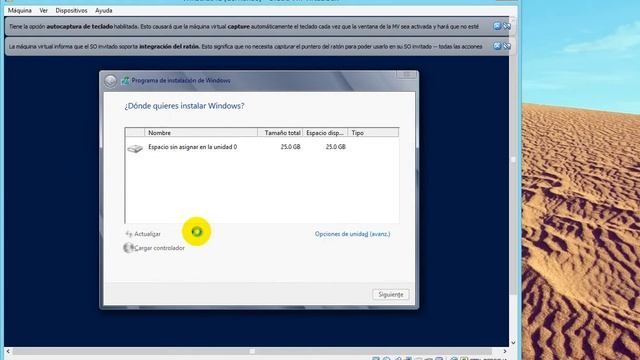Click the horizontal scrollbar left arrow

point(8,351)
